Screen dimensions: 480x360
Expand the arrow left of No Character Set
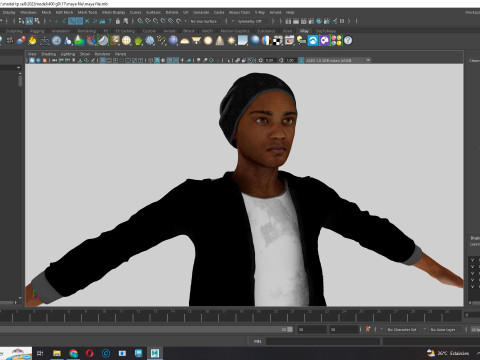point(381,329)
